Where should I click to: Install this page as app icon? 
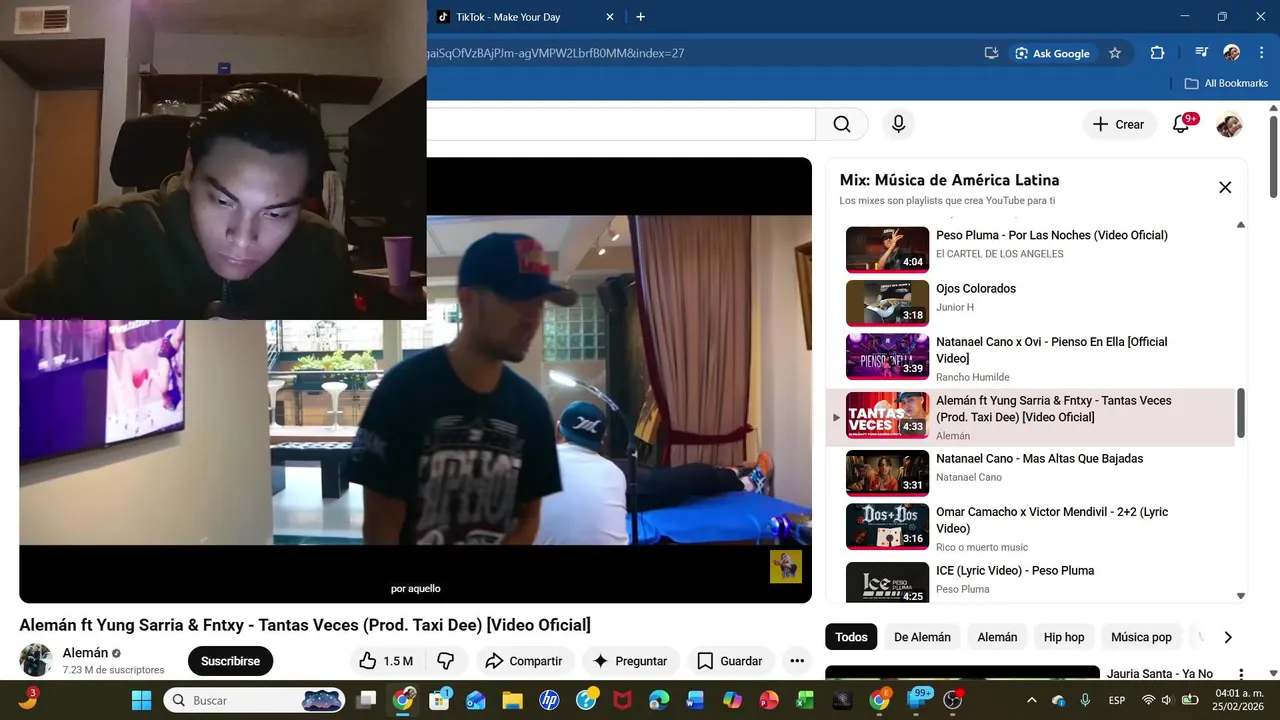pos(991,53)
